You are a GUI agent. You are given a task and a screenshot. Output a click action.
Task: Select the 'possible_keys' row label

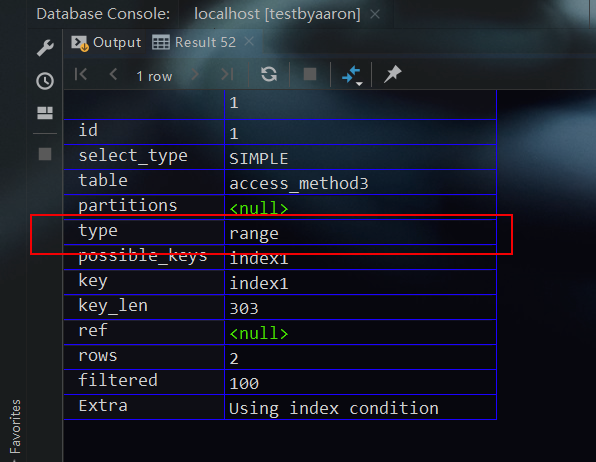(144, 257)
